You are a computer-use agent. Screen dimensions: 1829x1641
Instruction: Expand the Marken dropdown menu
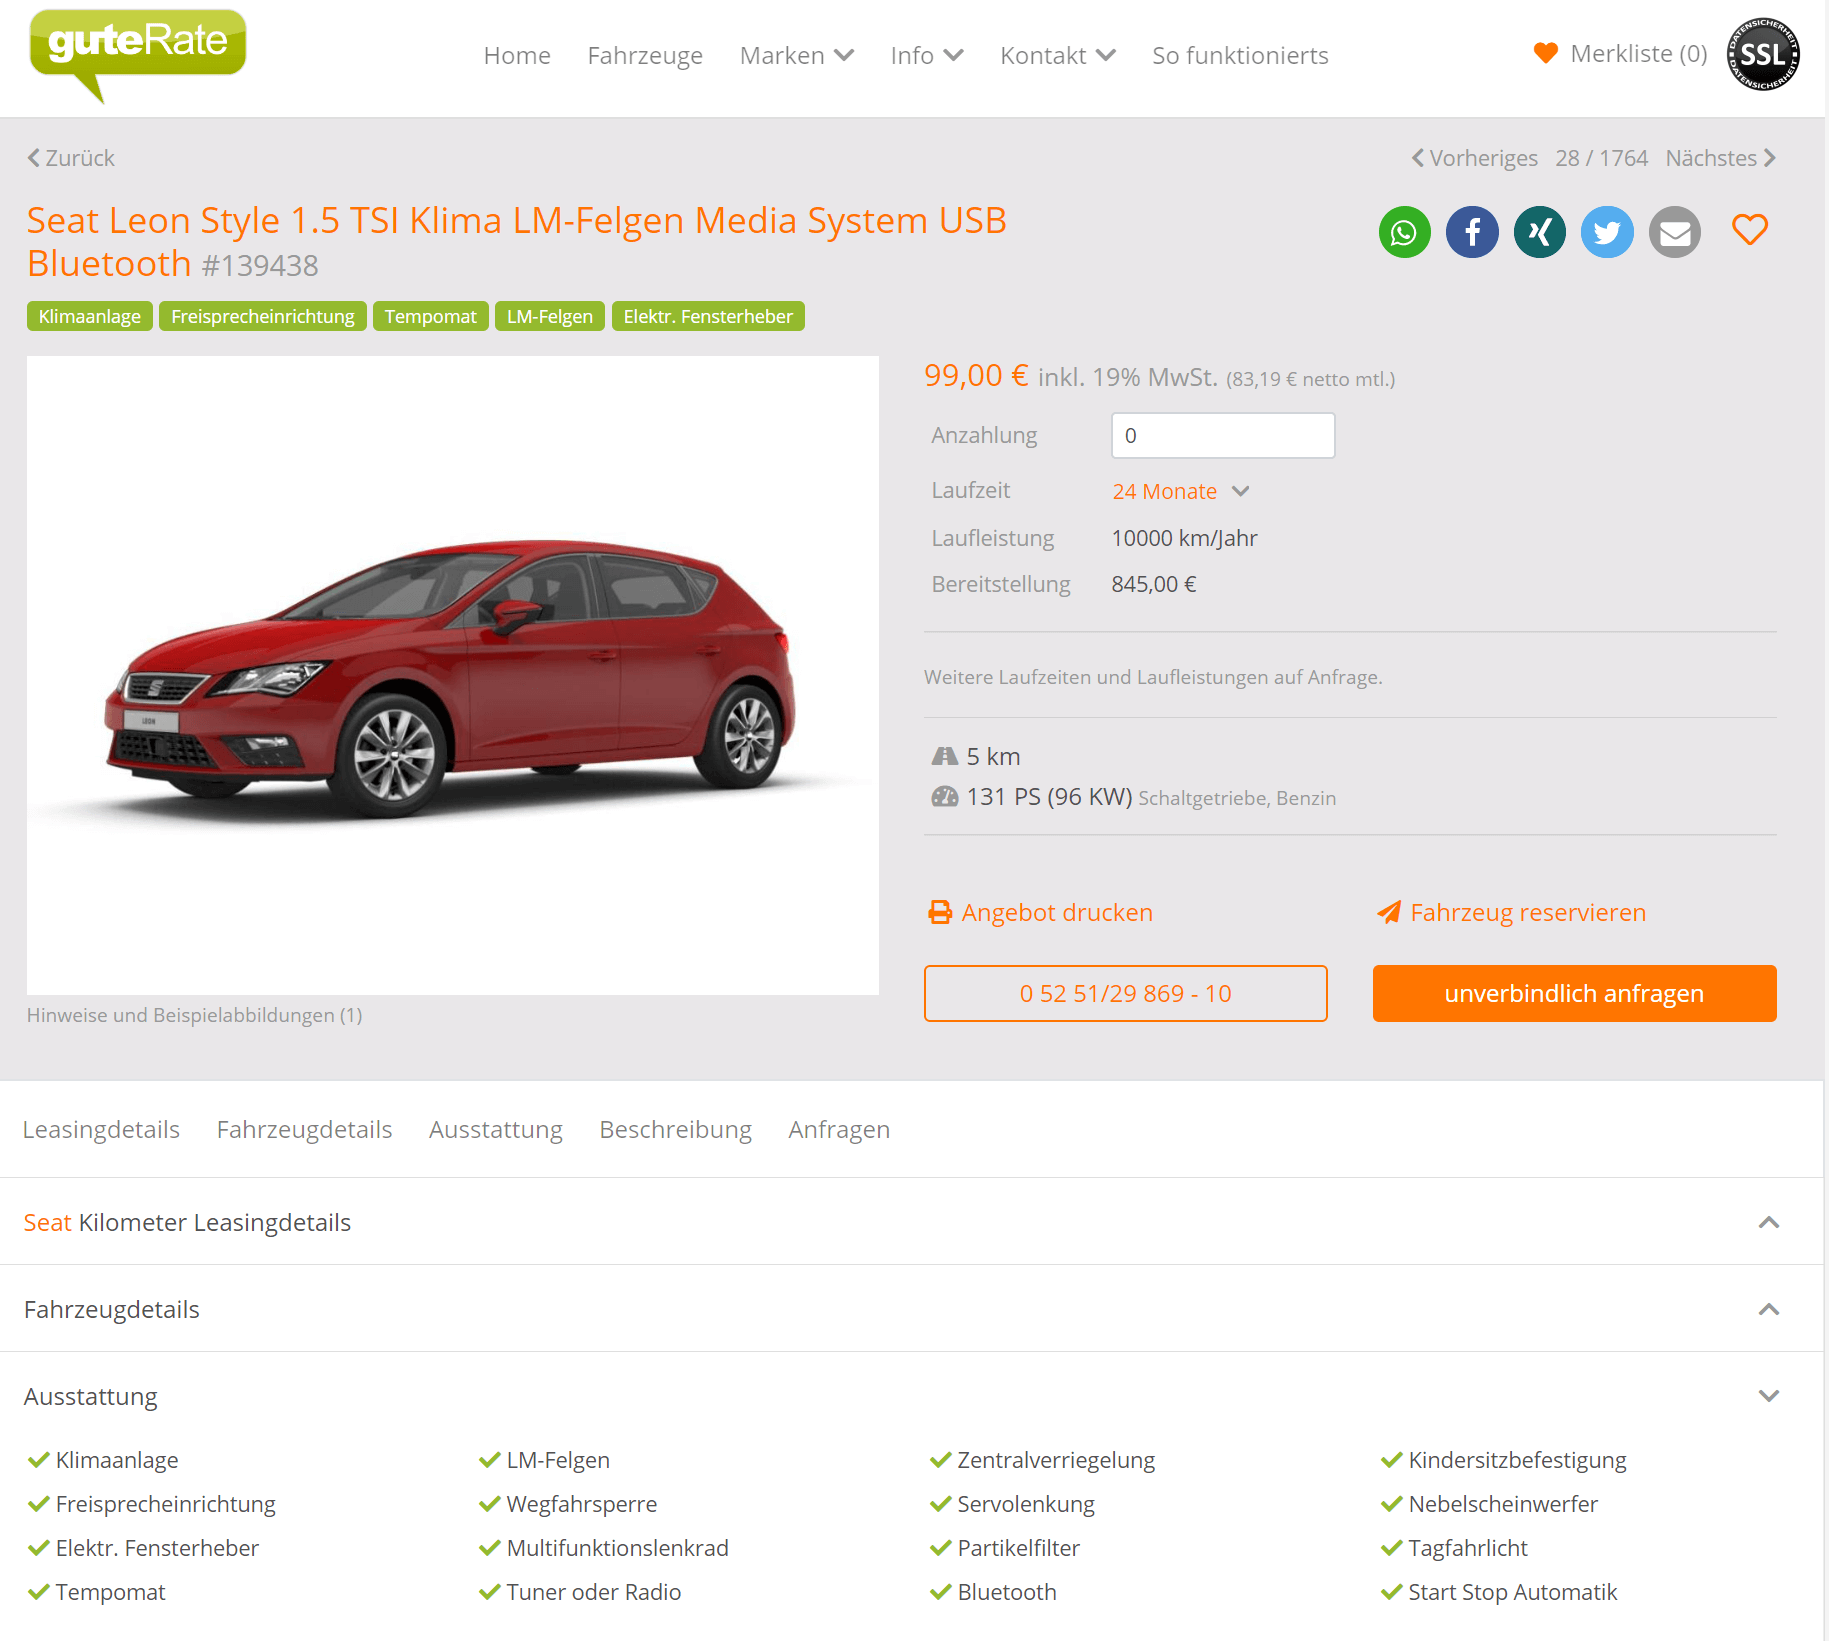pyautogui.click(x=797, y=55)
